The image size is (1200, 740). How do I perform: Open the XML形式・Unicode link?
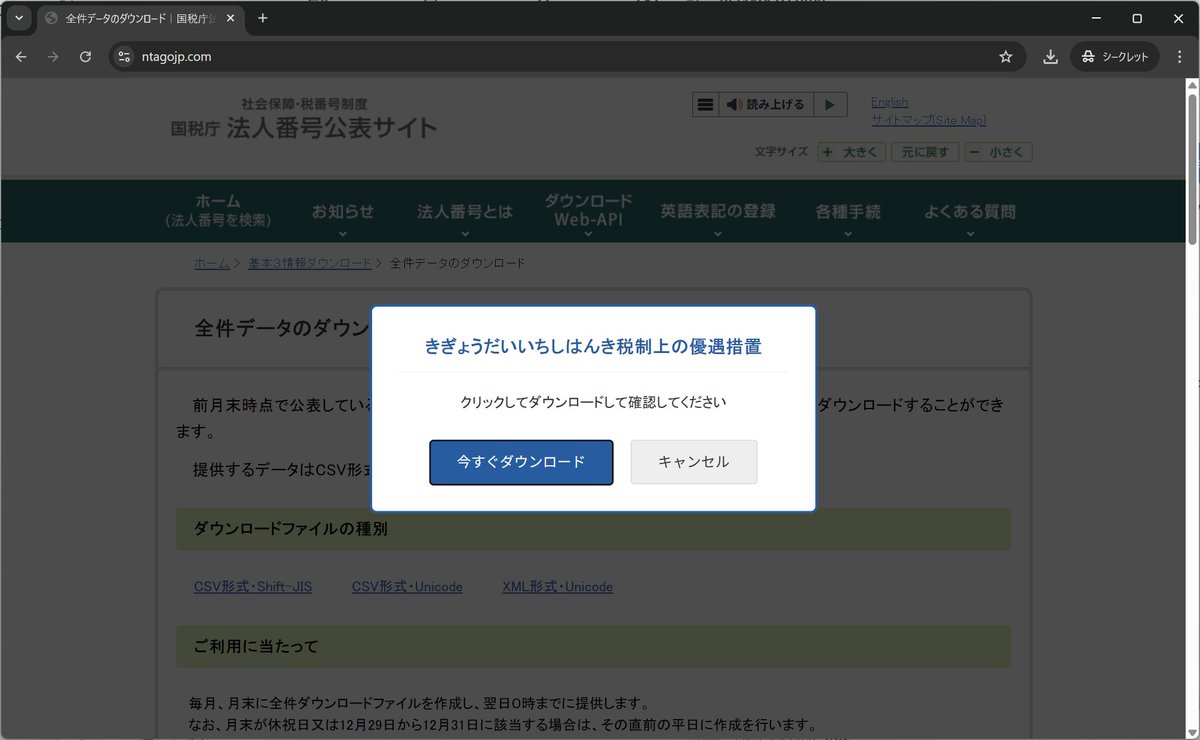click(x=557, y=587)
